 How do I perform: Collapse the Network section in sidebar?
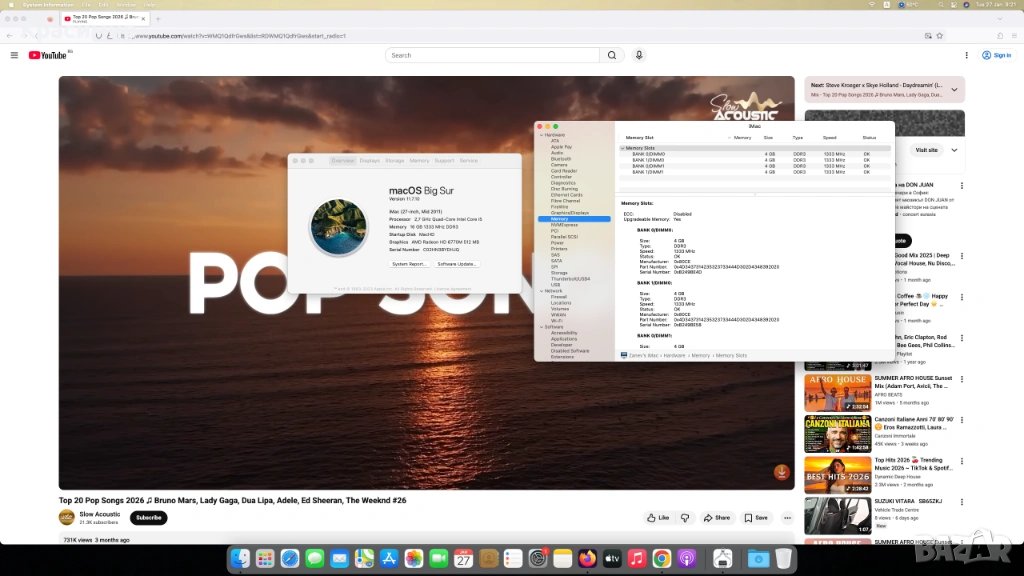(541, 290)
